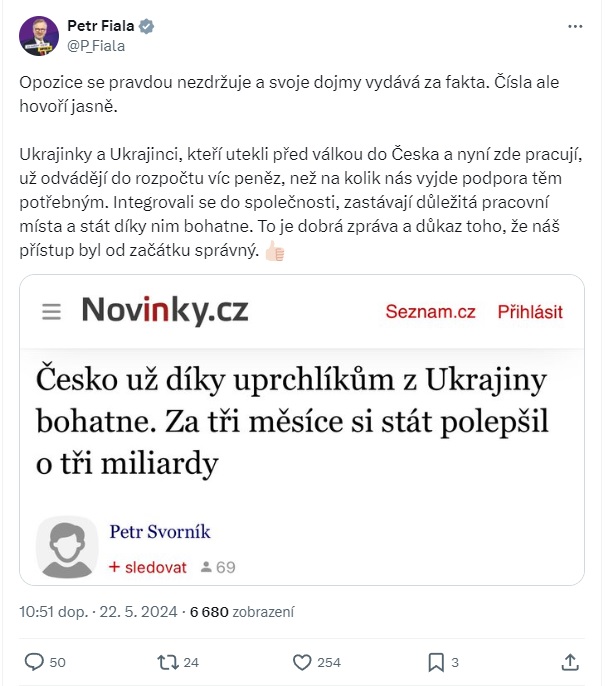Click the Novinky.cz logo

click(165, 310)
